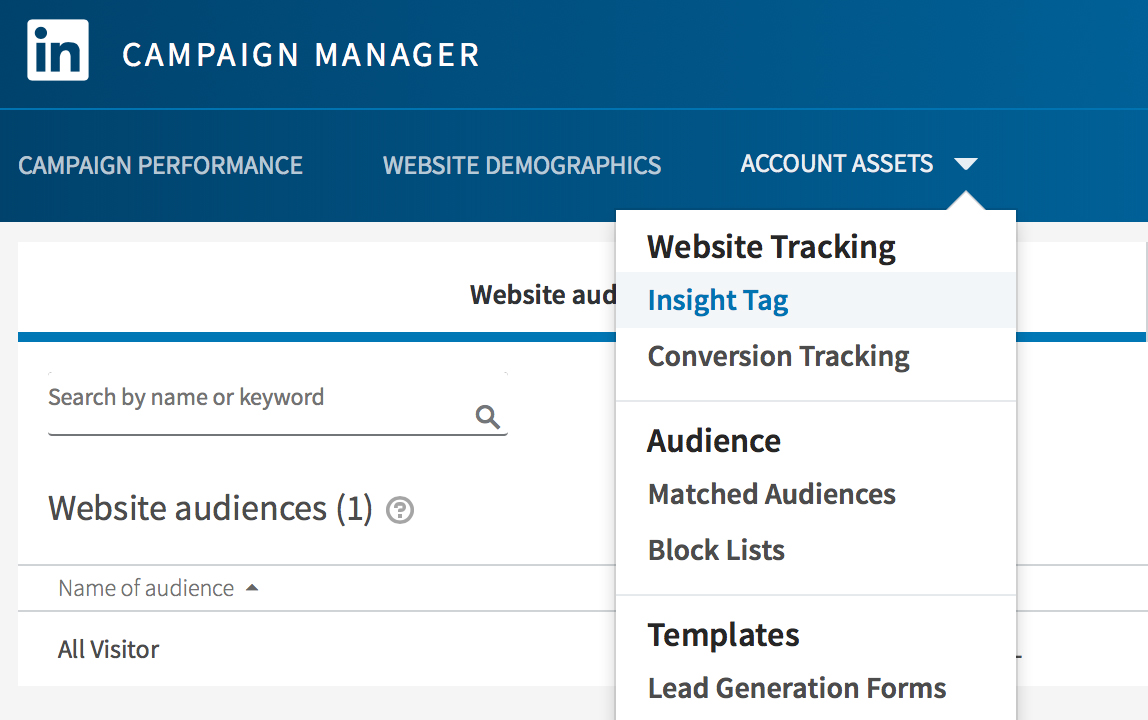Screen dimensions: 1148x720
Task: Toggle the Name of audience sort arrow
Action: click(x=252, y=587)
